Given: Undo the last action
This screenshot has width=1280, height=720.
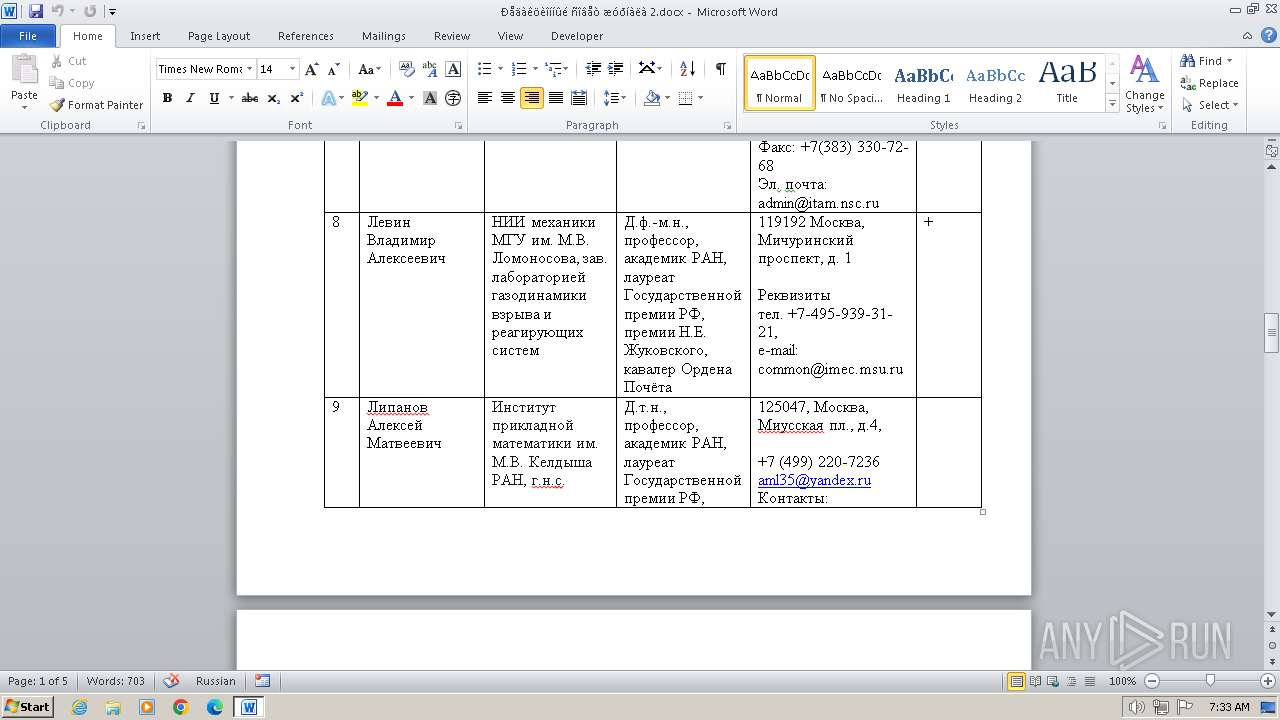Looking at the screenshot, I should [57, 11].
